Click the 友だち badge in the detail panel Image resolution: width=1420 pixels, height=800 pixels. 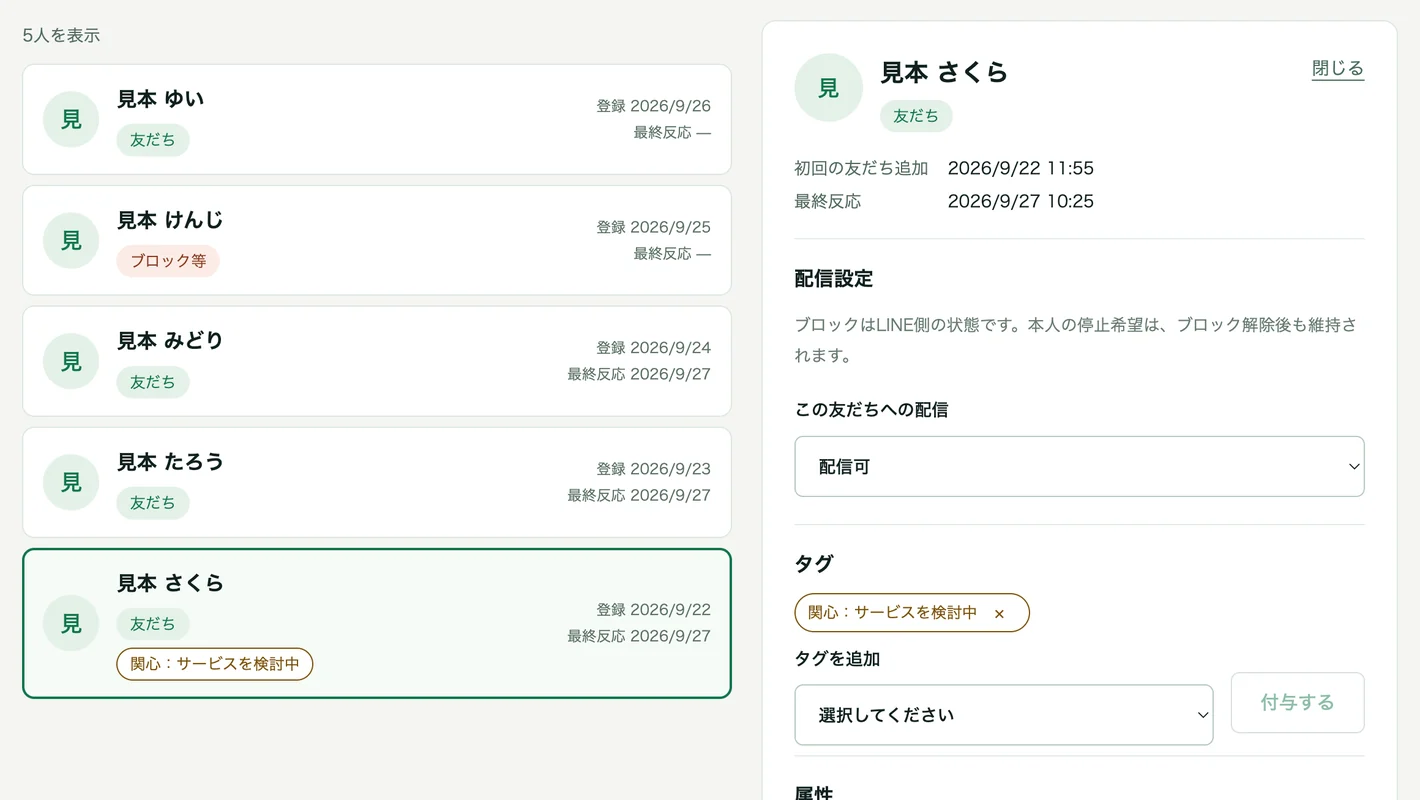click(916, 116)
